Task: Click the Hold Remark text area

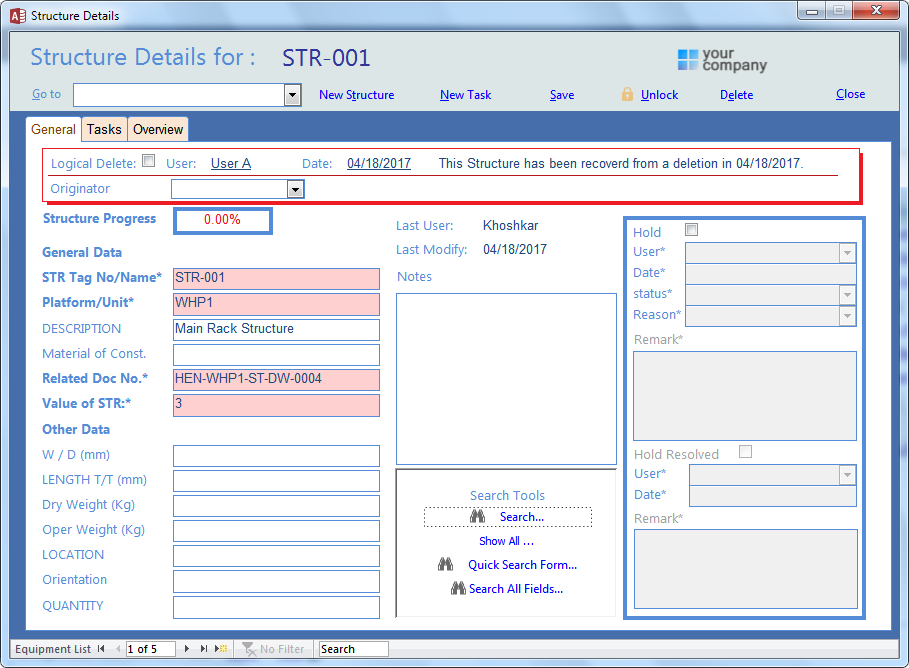Action: point(745,395)
